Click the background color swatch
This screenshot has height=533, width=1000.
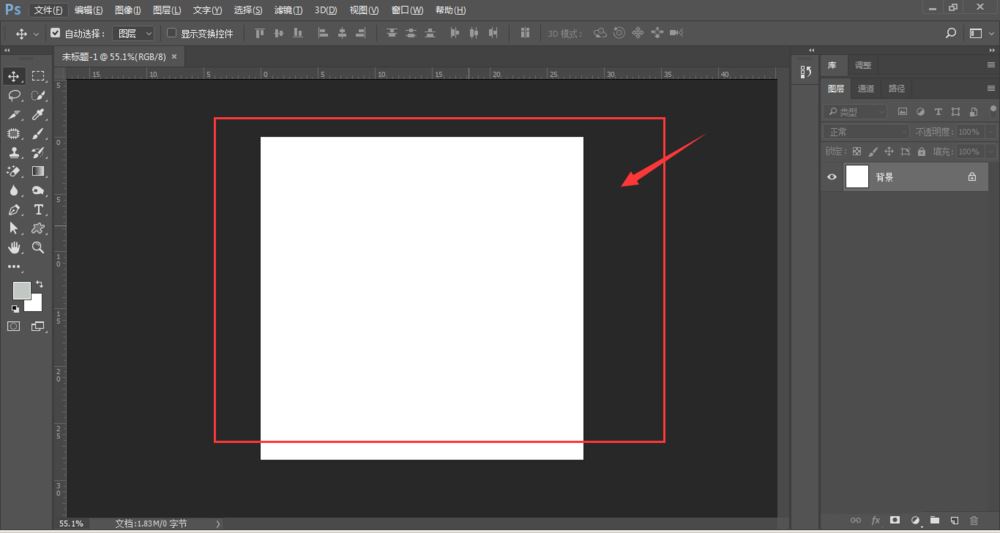[35, 305]
